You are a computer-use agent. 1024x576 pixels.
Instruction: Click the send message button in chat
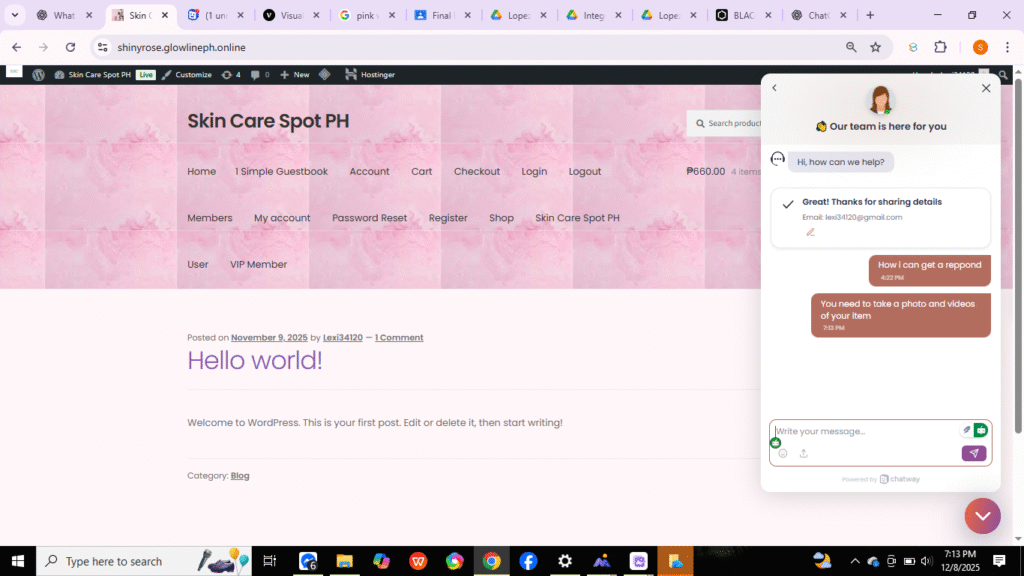[x=973, y=453]
